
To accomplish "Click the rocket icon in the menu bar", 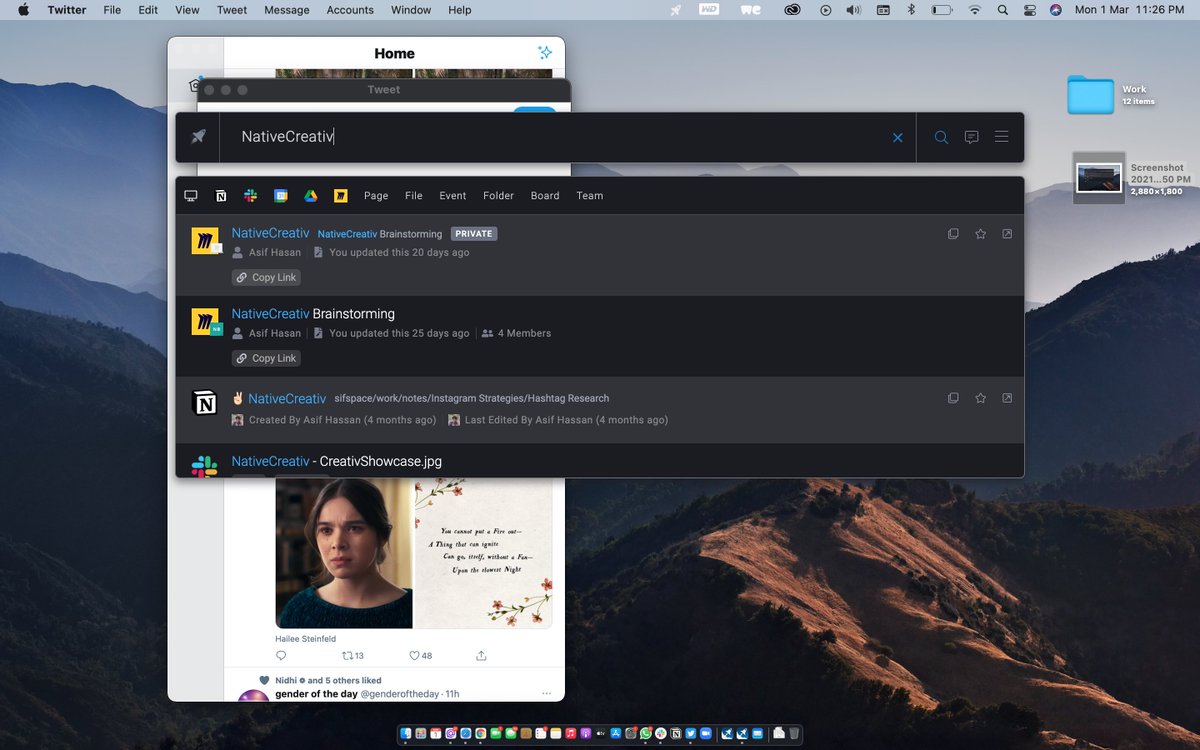I will tap(676, 10).
